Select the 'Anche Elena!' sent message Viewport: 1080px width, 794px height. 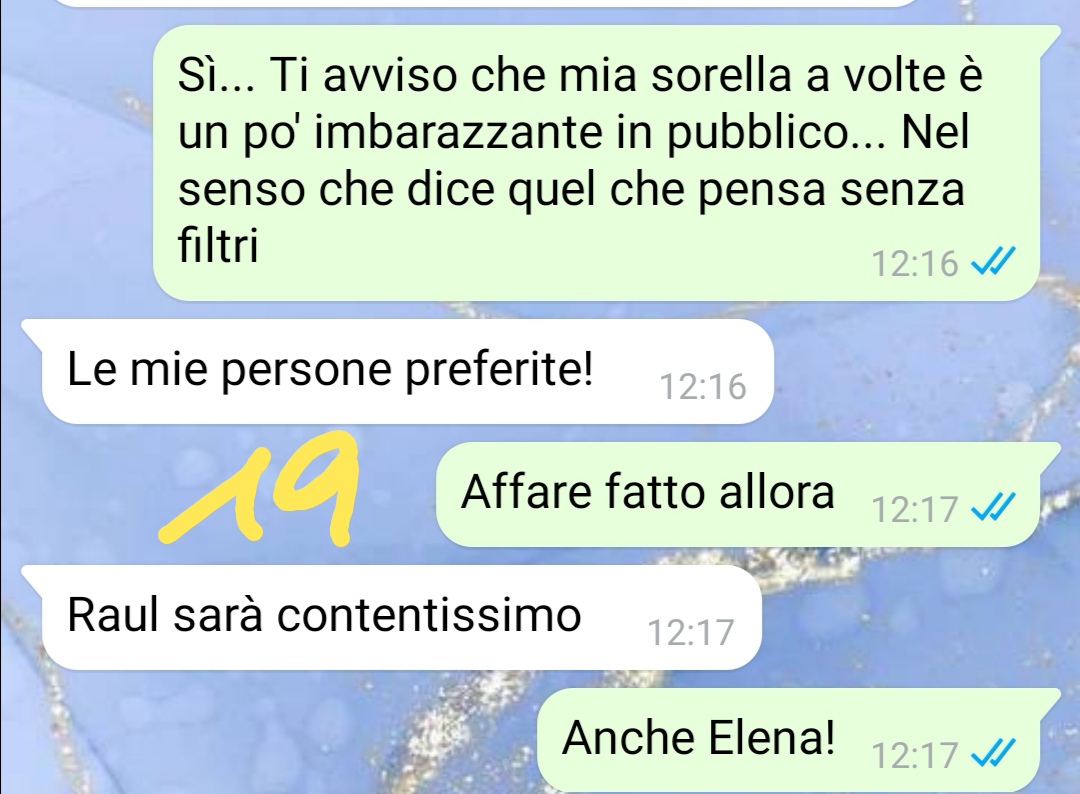click(x=798, y=740)
